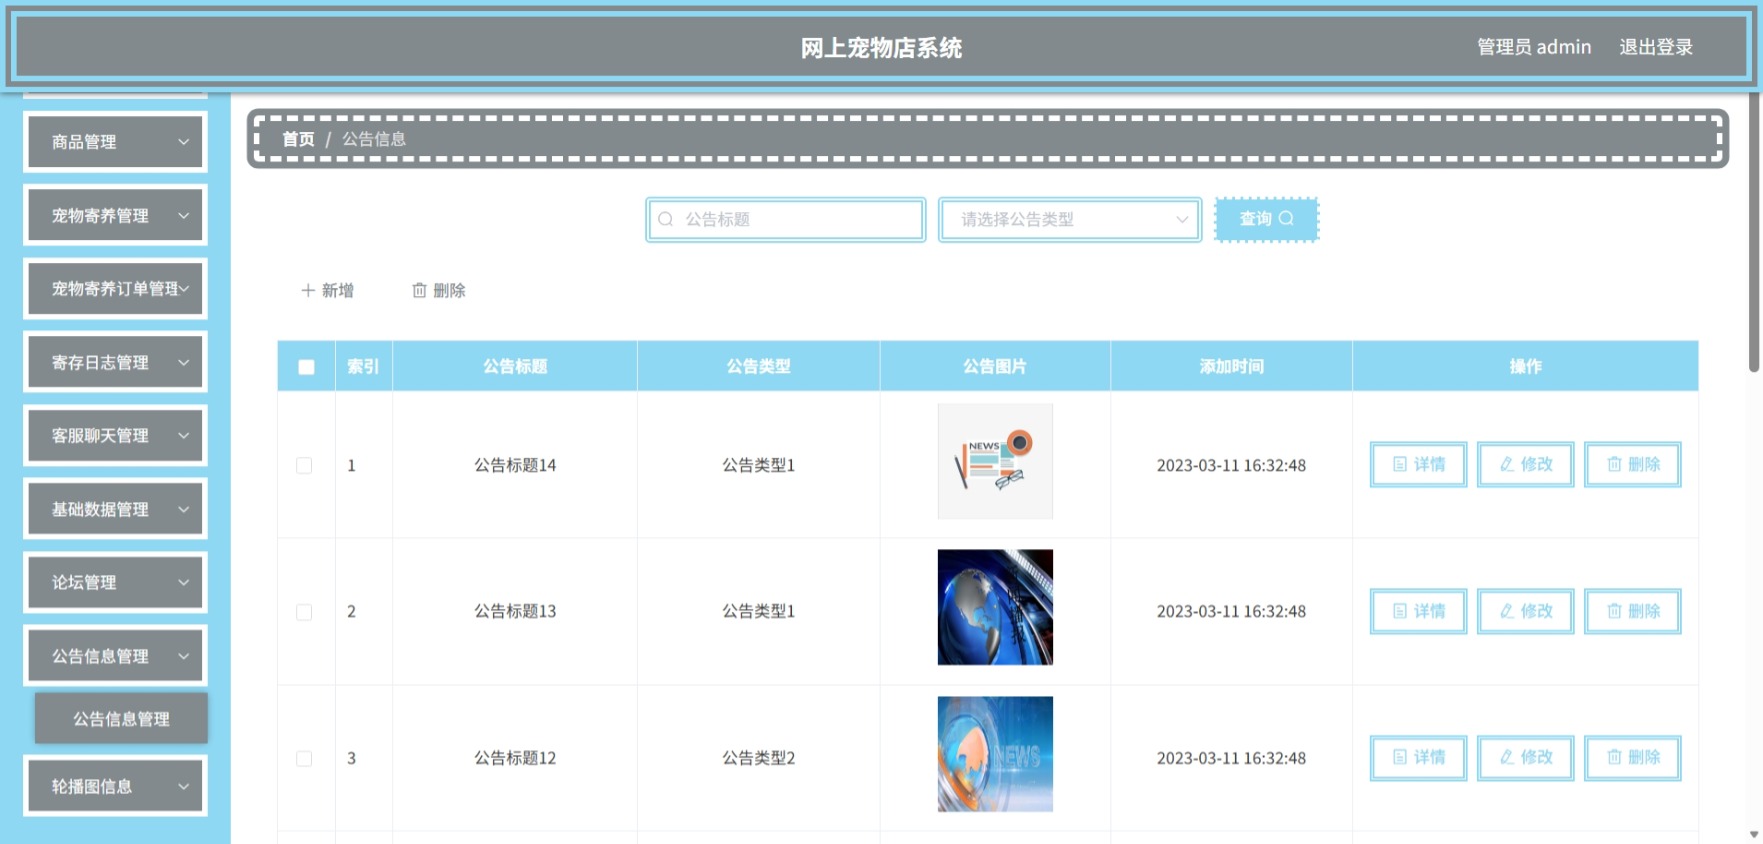Screen dimensions: 1763x844
Task: Expand the 宠物寄养订单管理 menu chevron
Action: tap(184, 288)
